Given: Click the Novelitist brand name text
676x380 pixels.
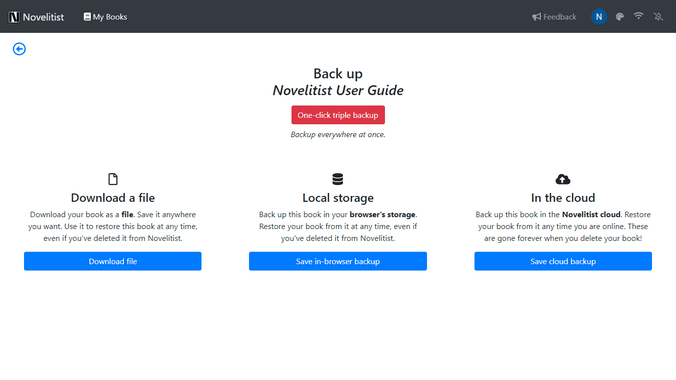Looking at the screenshot, I should [43, 17].
